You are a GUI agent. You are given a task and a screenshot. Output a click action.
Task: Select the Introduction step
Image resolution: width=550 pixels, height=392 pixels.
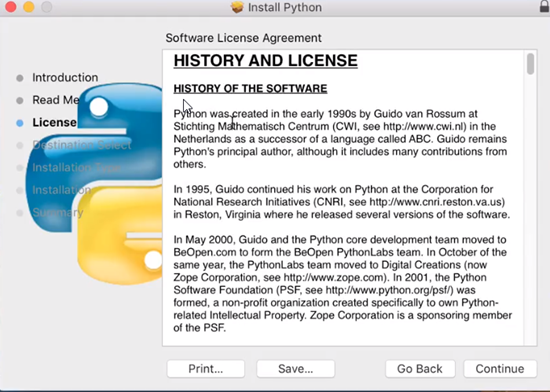pyautogui.click(x=65, y=77)
